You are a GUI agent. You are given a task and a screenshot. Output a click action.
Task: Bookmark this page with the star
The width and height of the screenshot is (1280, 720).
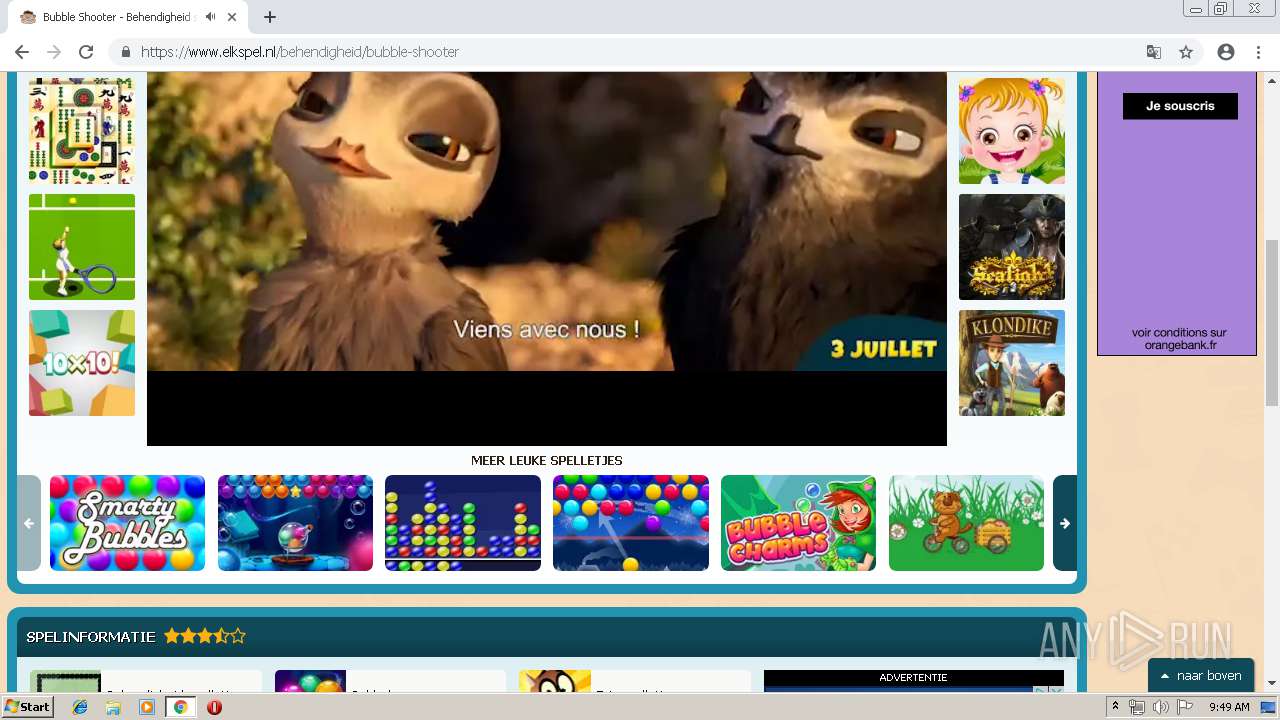coord(1186,52)
